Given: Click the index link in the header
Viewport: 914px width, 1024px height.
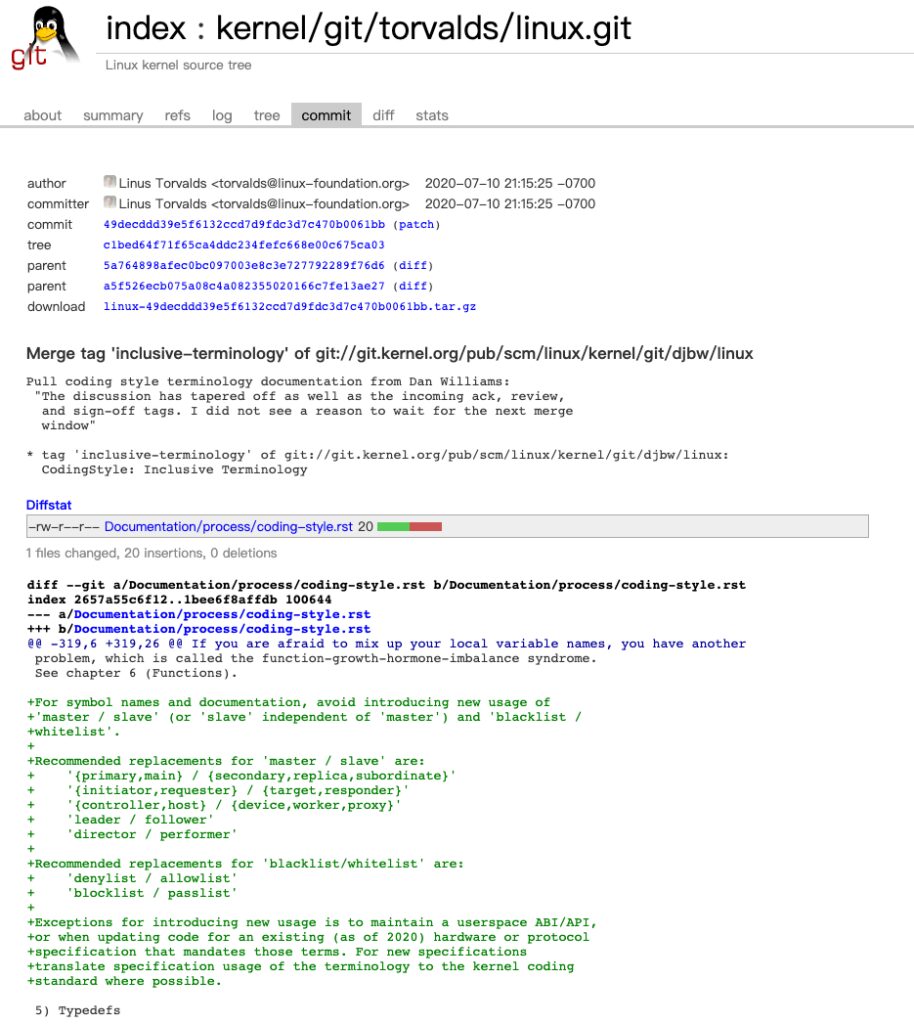Looking at the screenshot, I should coord(145,28).
